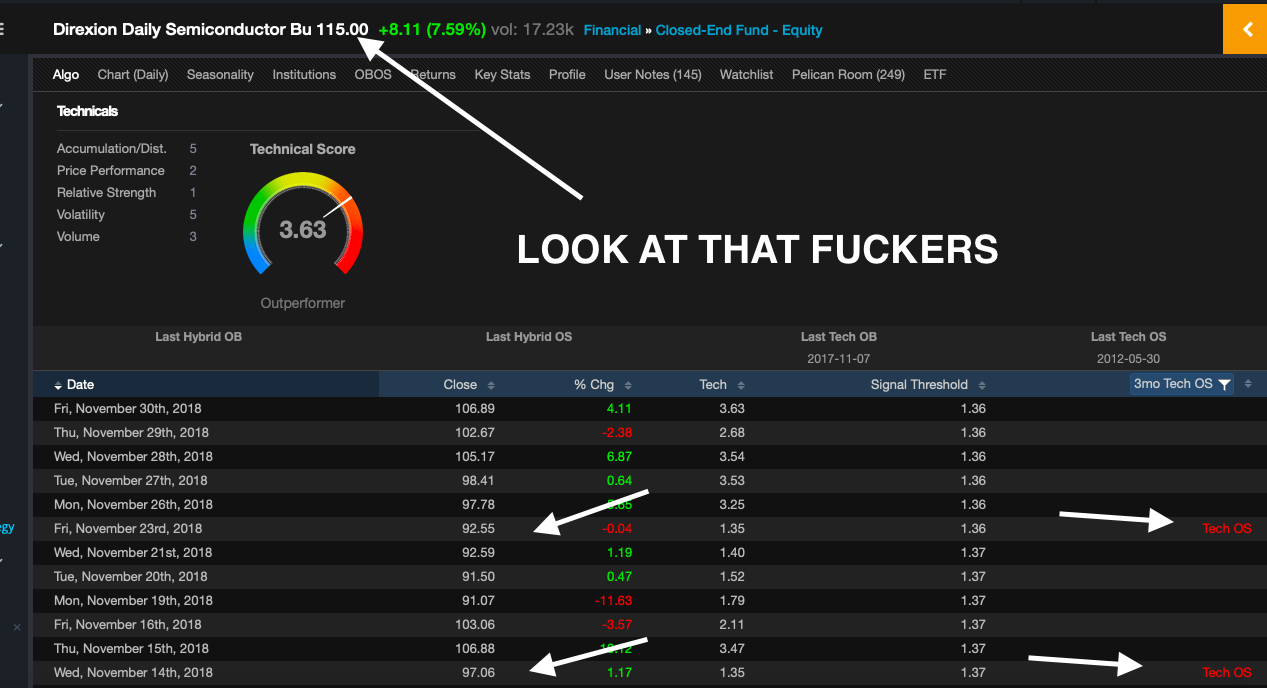This screenshot has width=1267, height=688.
Task: Sort by Date using its sort arrows
Action: click(x=58, y=385)
